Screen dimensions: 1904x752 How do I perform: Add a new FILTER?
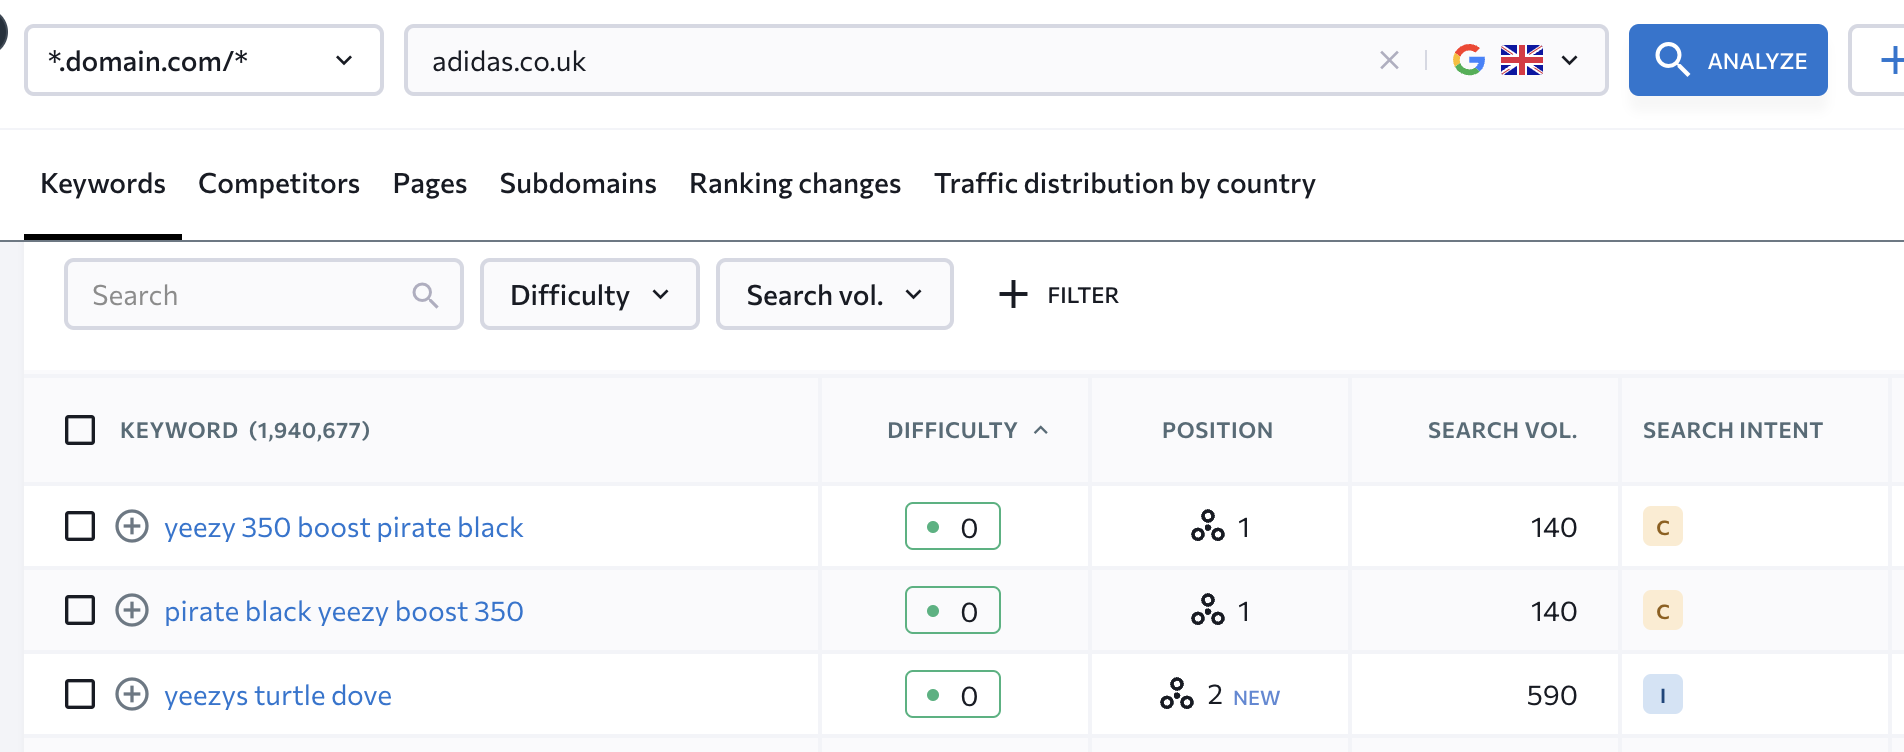pos(1059,295)
